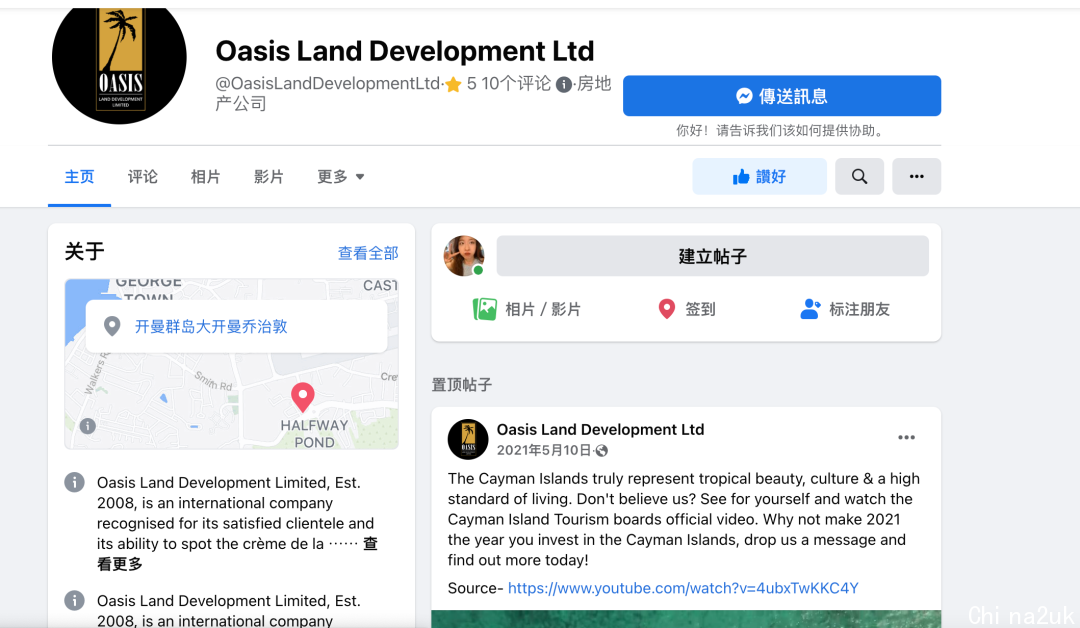Screen dimensions: 1080x628
Task: Open the page search magnifier icon
Action: coord(859,176)
